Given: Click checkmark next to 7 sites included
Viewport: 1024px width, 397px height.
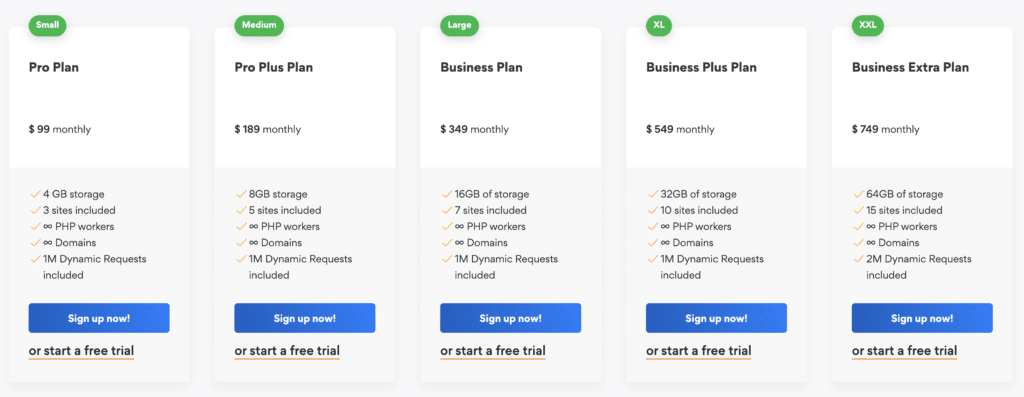Looking at the screenshot, I should tap(447, 210).
